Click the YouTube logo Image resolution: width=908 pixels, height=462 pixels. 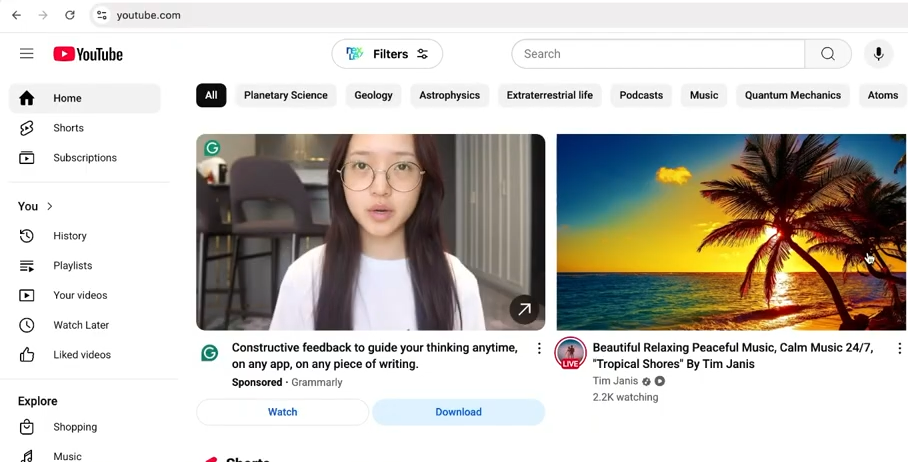[x=88, y=54]
